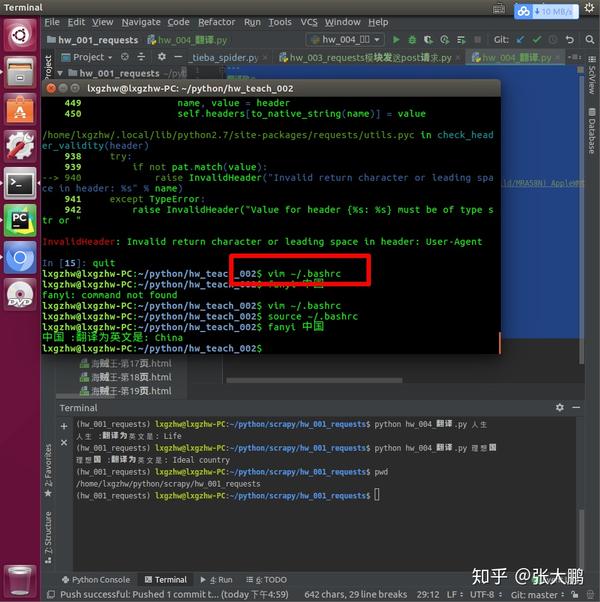
Task: Click the 29:12 cursor position indicator
Action: click(428, 594)
